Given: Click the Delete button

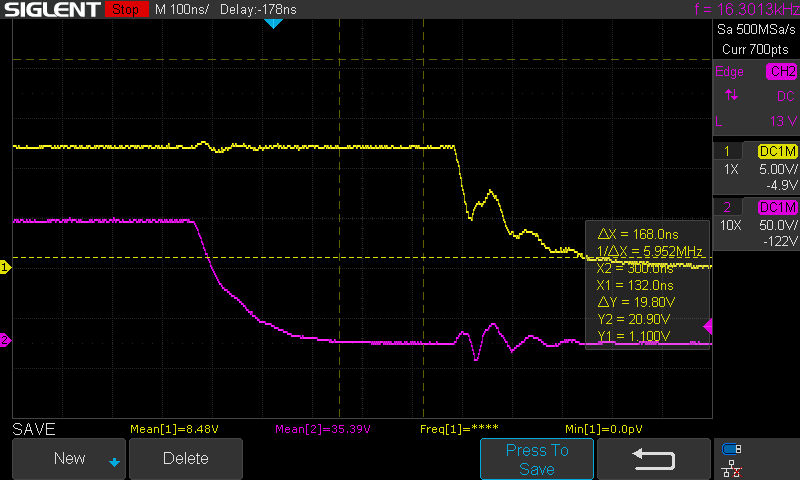Looking at the screenshot, I should coord(186,459).
